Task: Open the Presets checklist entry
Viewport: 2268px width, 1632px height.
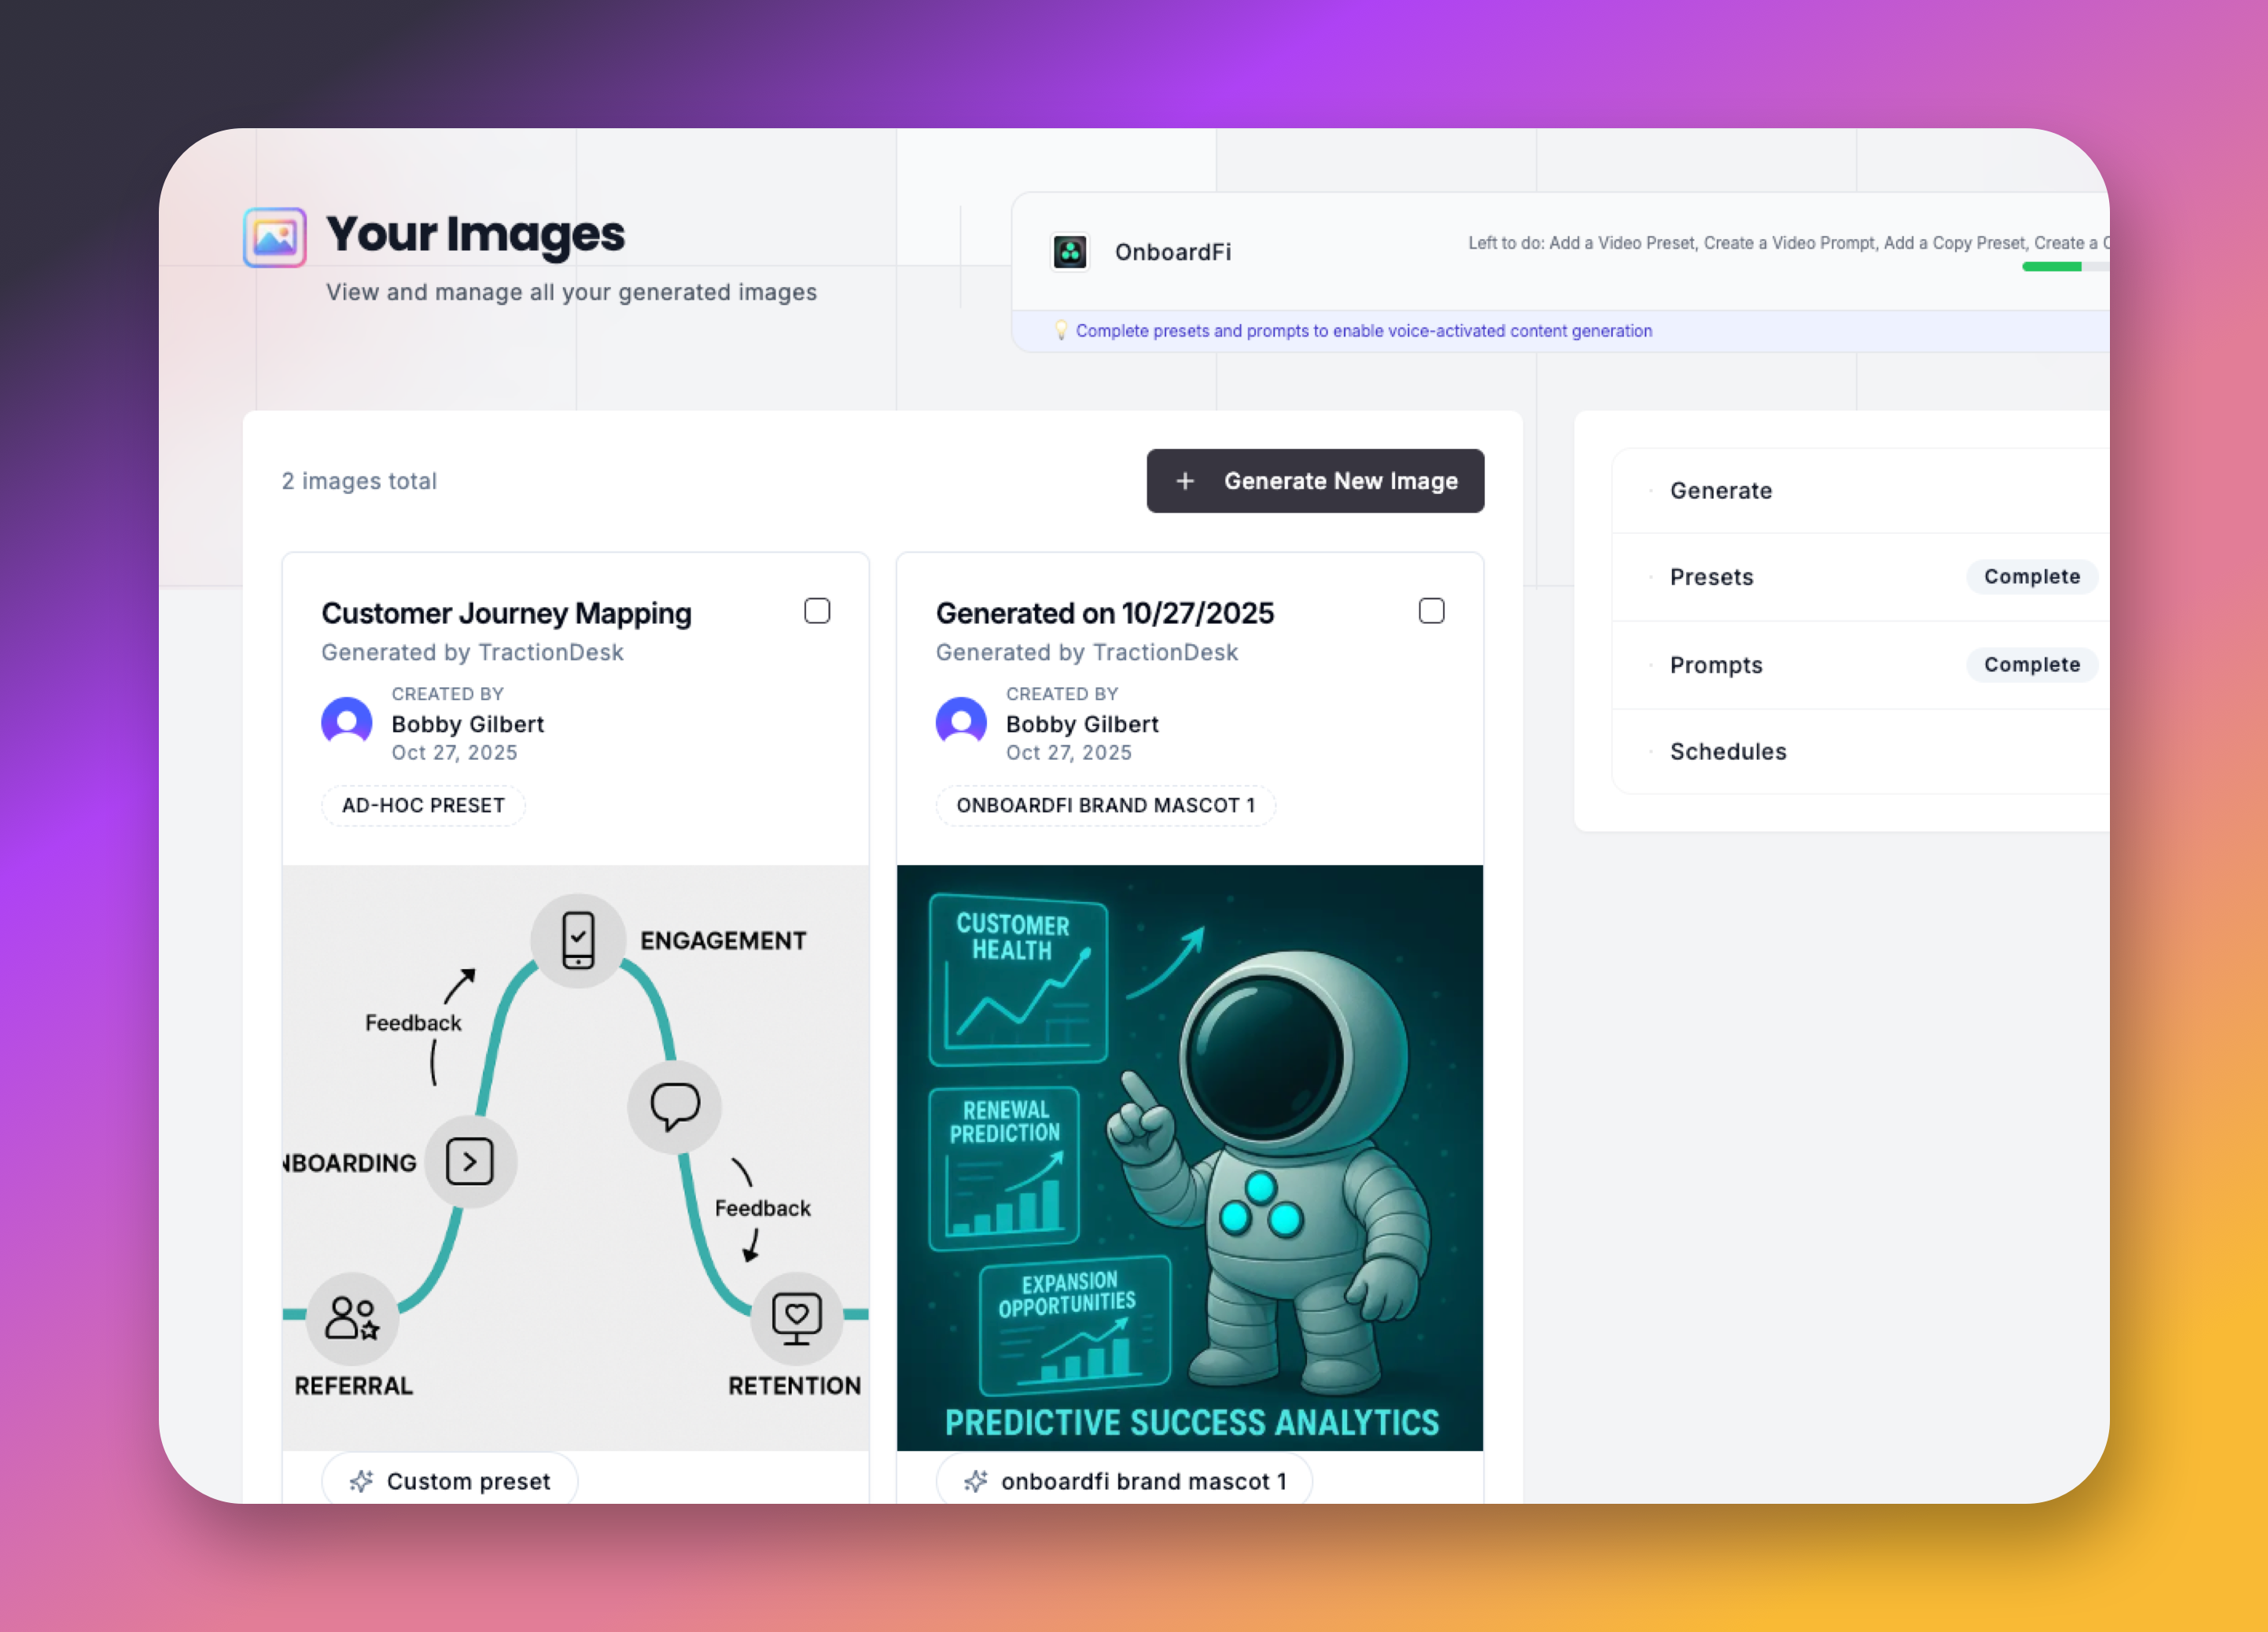Action: click(x=1711, y=577)
